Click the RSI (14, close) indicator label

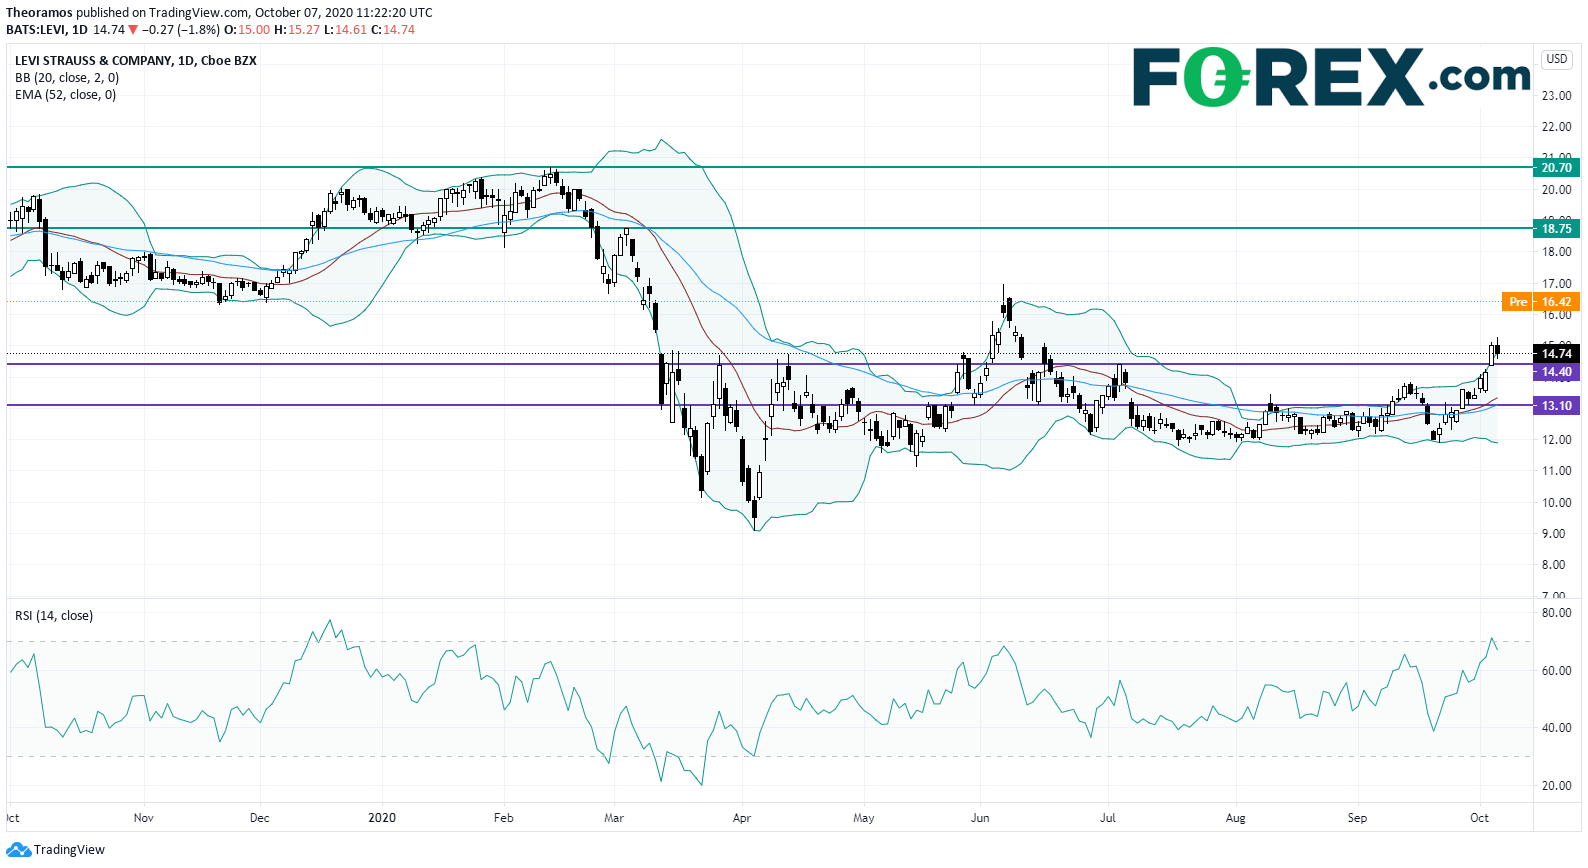54,616
